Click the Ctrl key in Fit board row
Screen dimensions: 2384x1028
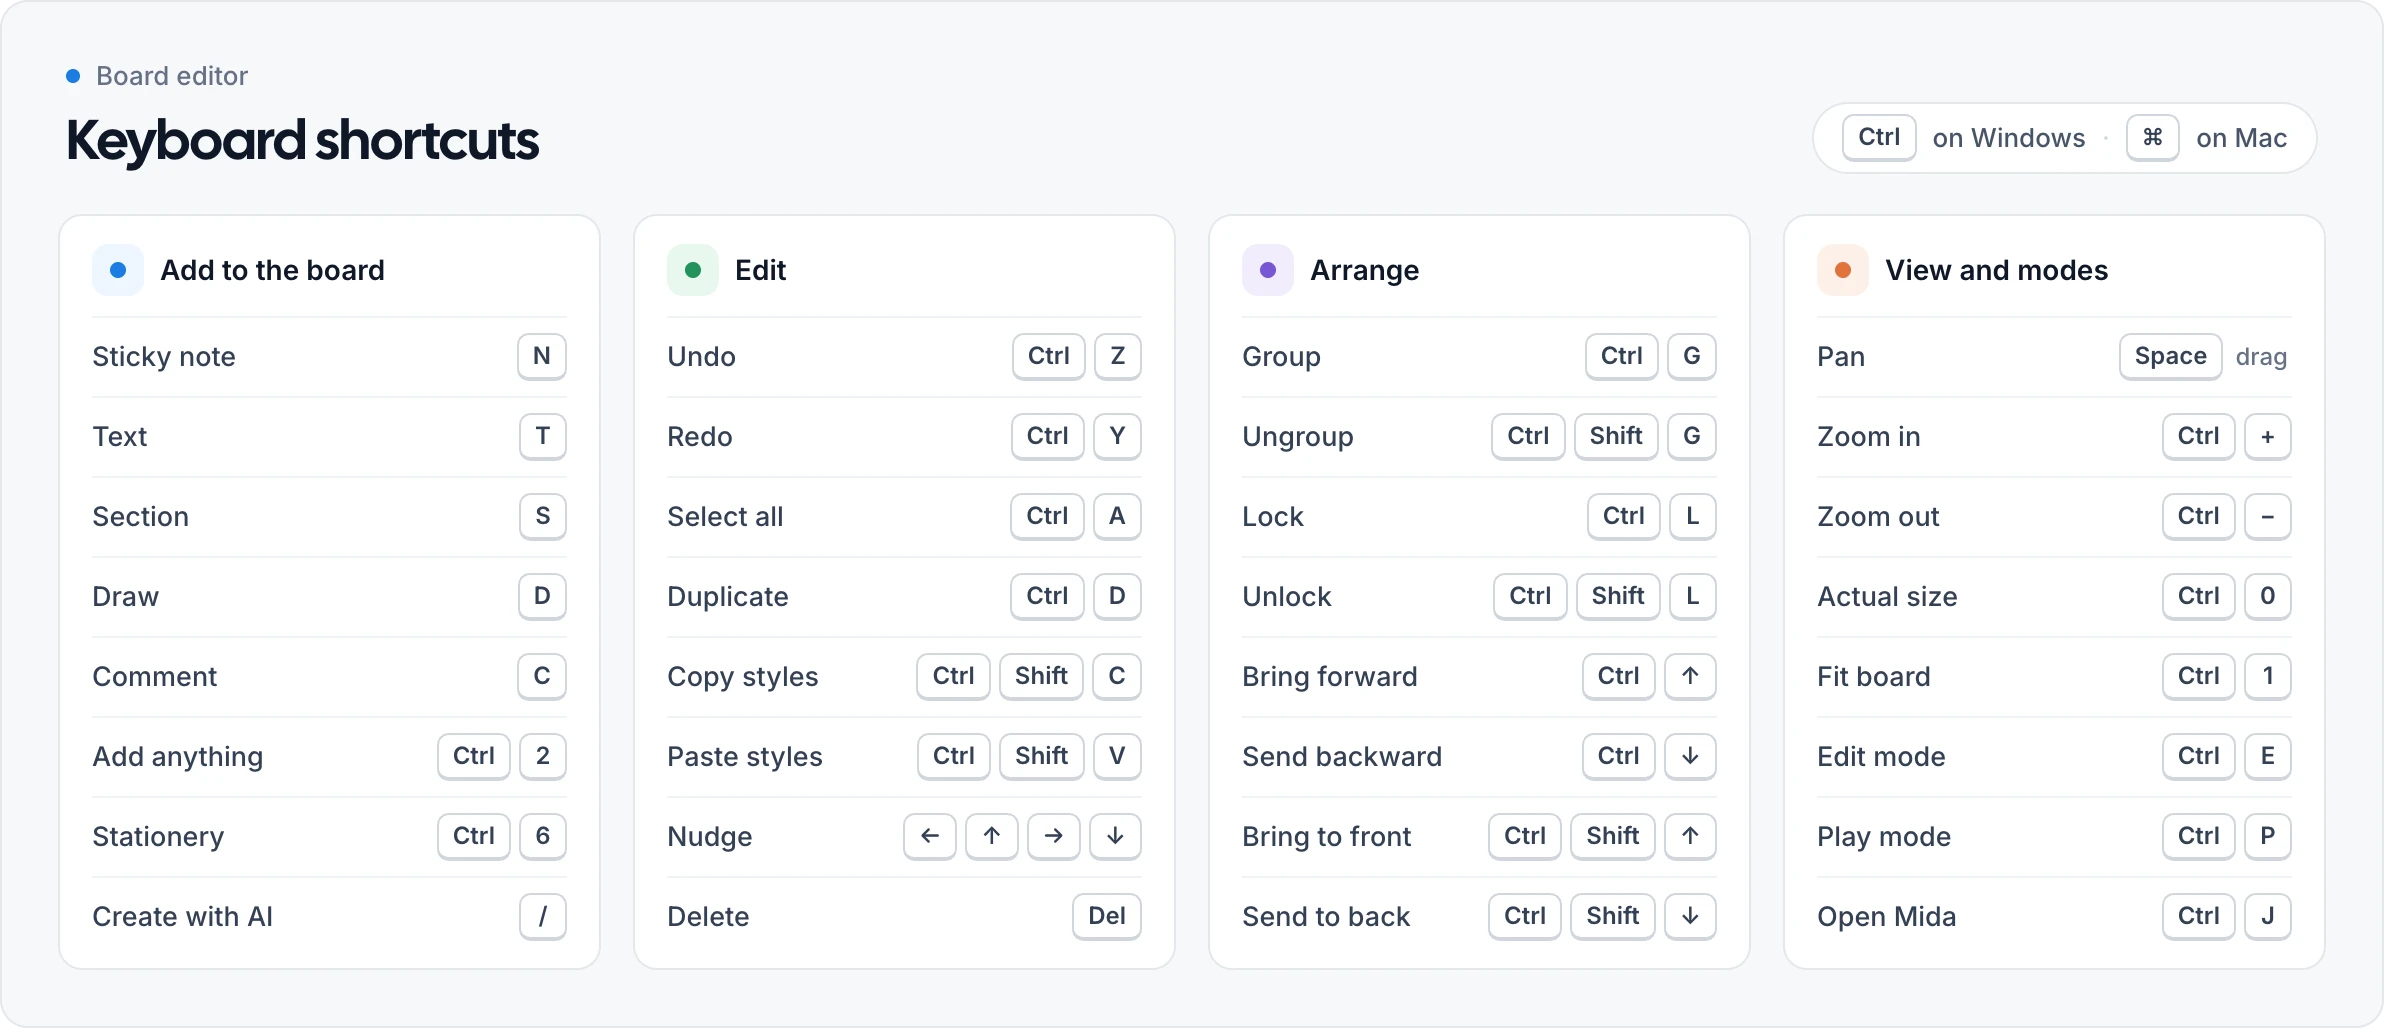pos(2198,676)
